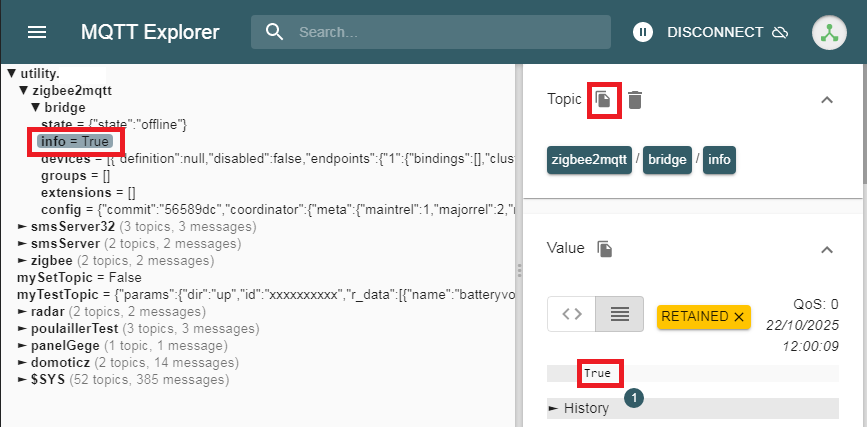Collapse the Value panel
Image resolution: width=867 pixels, height=427 pixels.
pyautogui.click(x=826, y=249)
